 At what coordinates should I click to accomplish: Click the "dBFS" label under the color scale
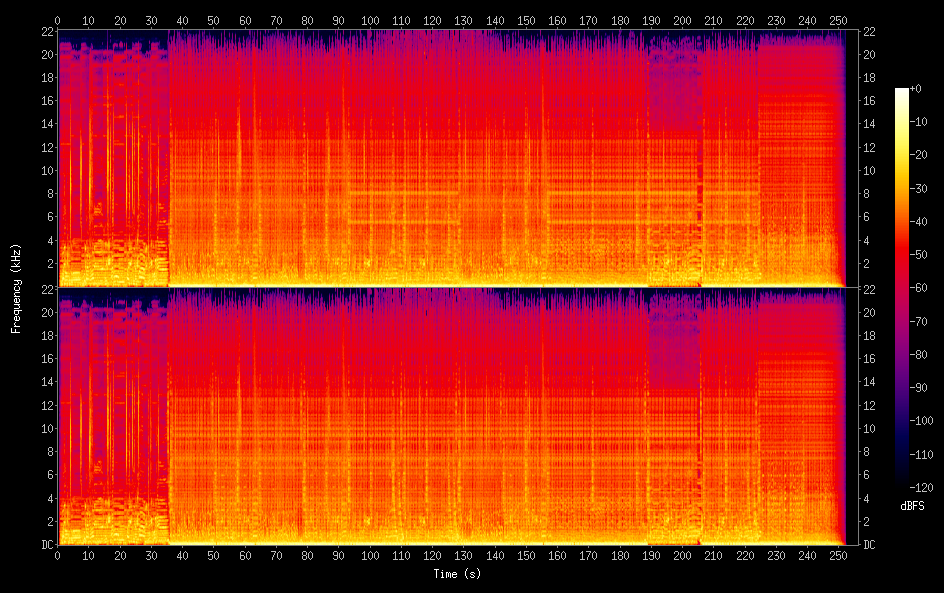912,507
